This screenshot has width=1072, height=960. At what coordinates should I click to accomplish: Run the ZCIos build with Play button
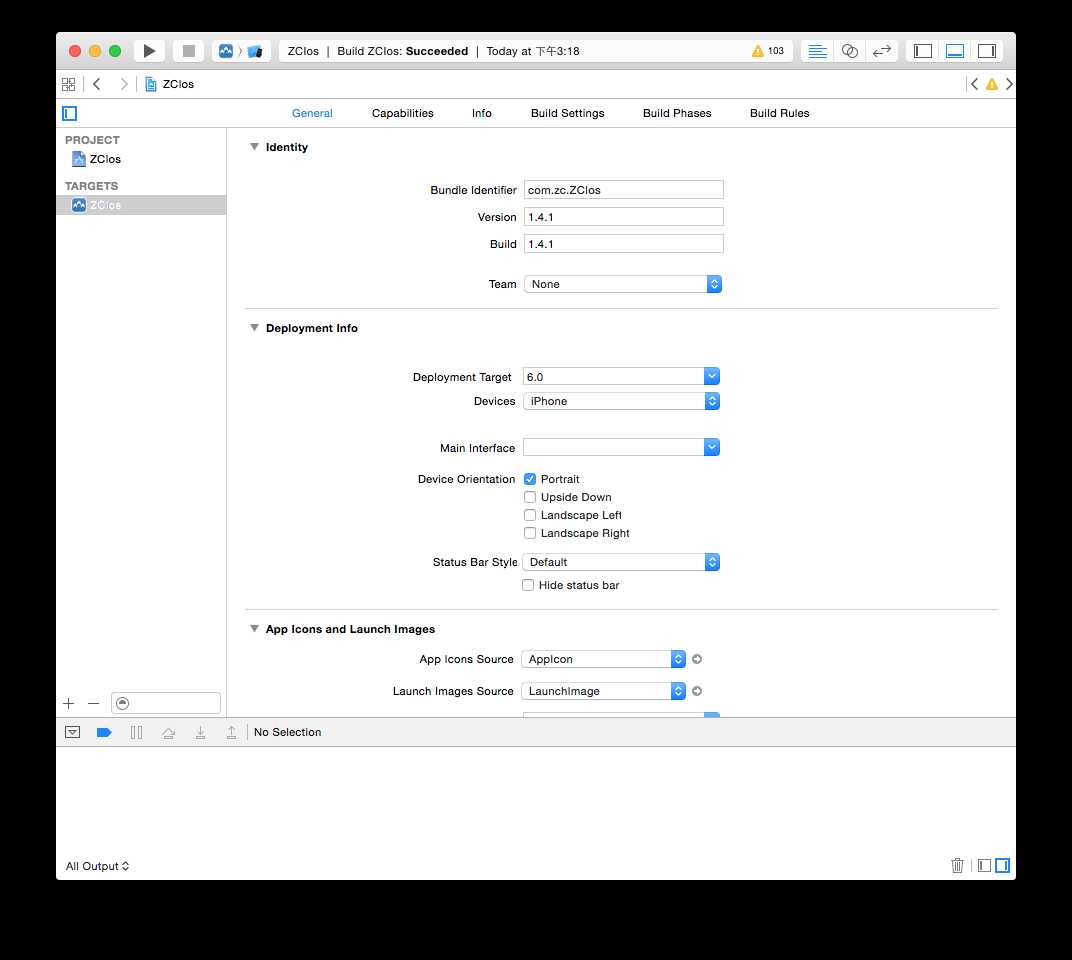pyautogui.click(x=149, y=51)
